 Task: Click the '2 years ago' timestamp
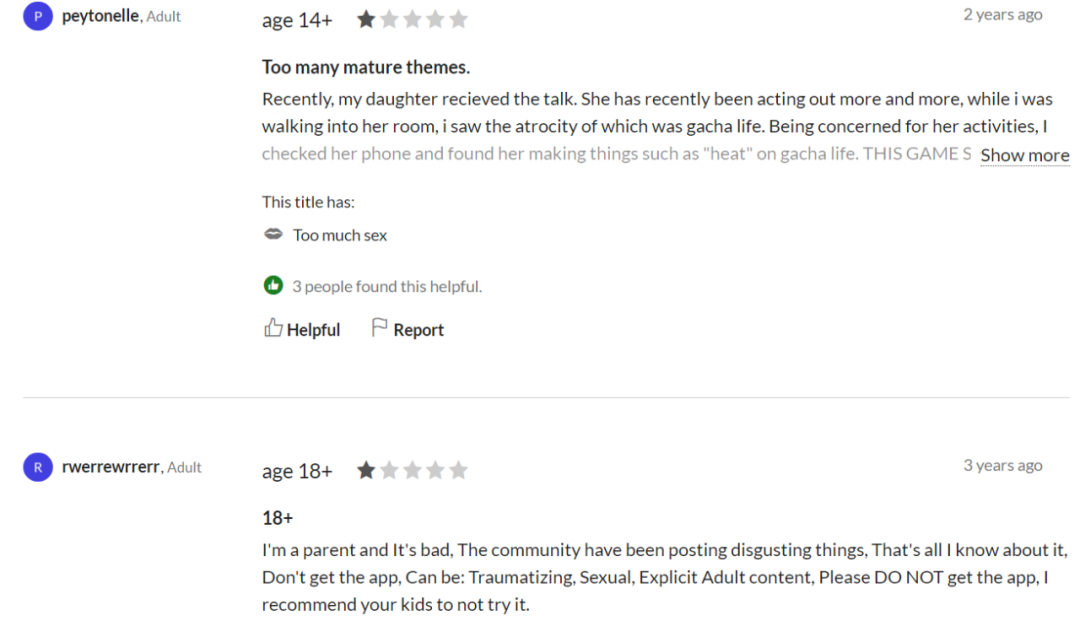[1002, 15]
